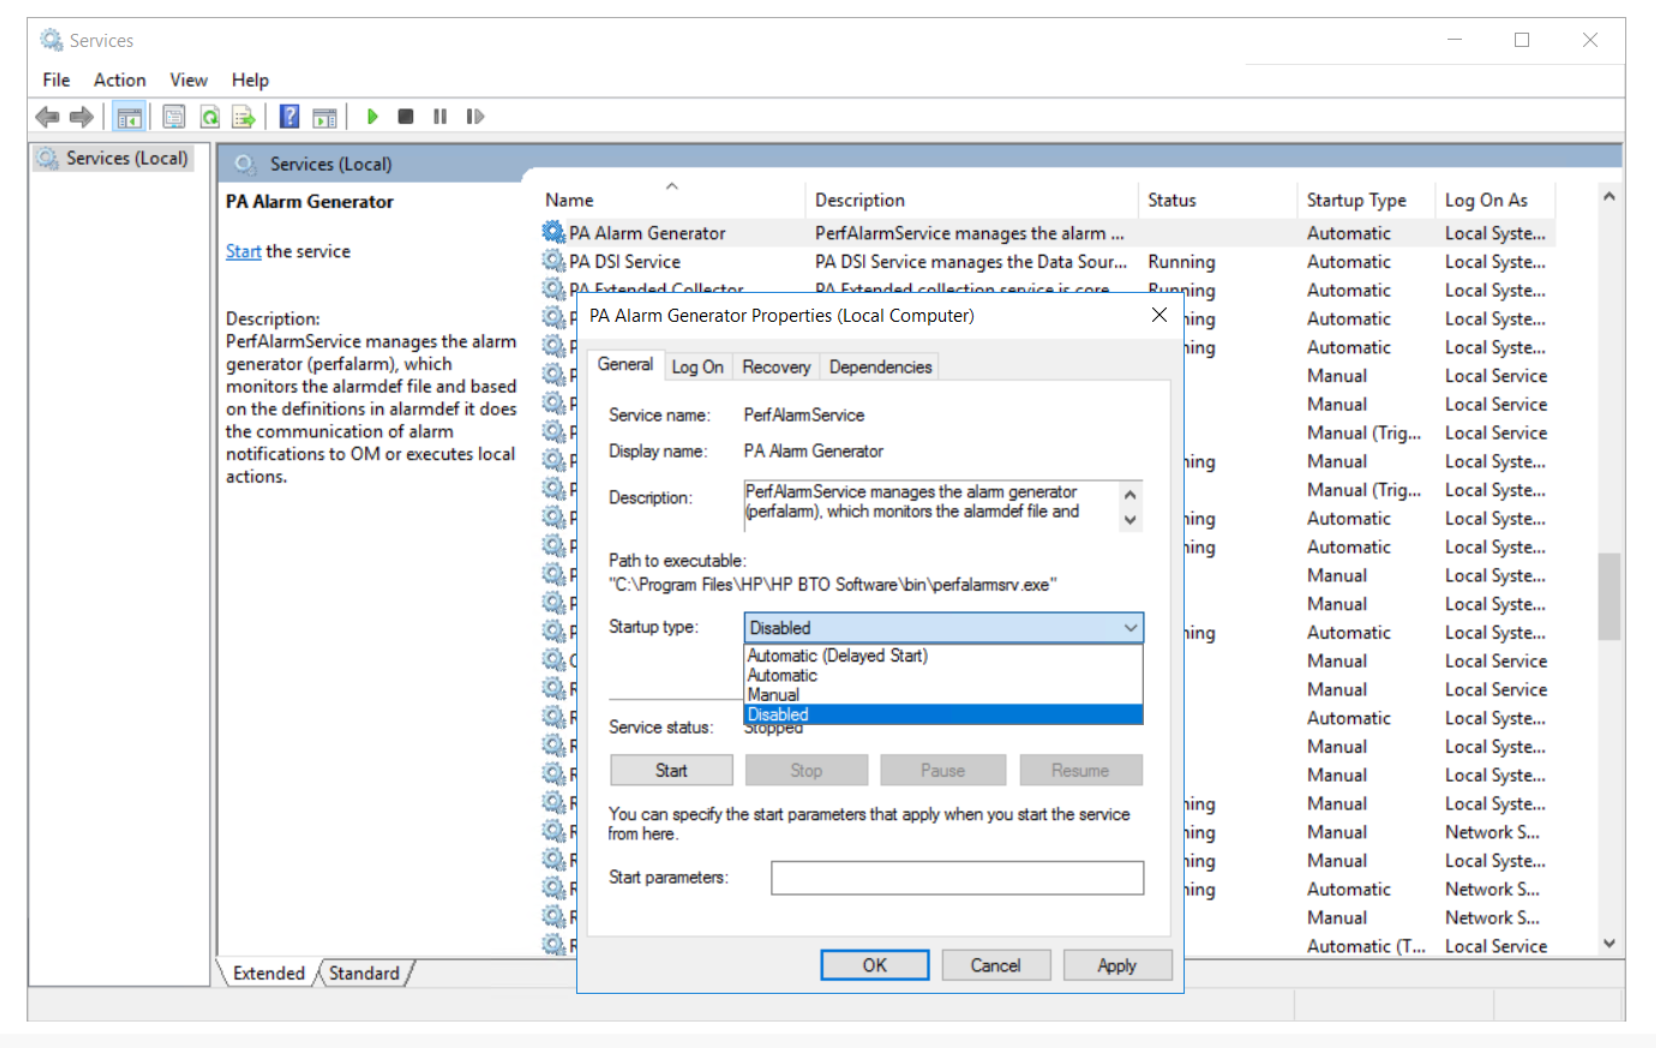Viewport: 1656px width, 1048px height.
Task: Navigate forward using the arrow icon
Action: tap(82, 116)
